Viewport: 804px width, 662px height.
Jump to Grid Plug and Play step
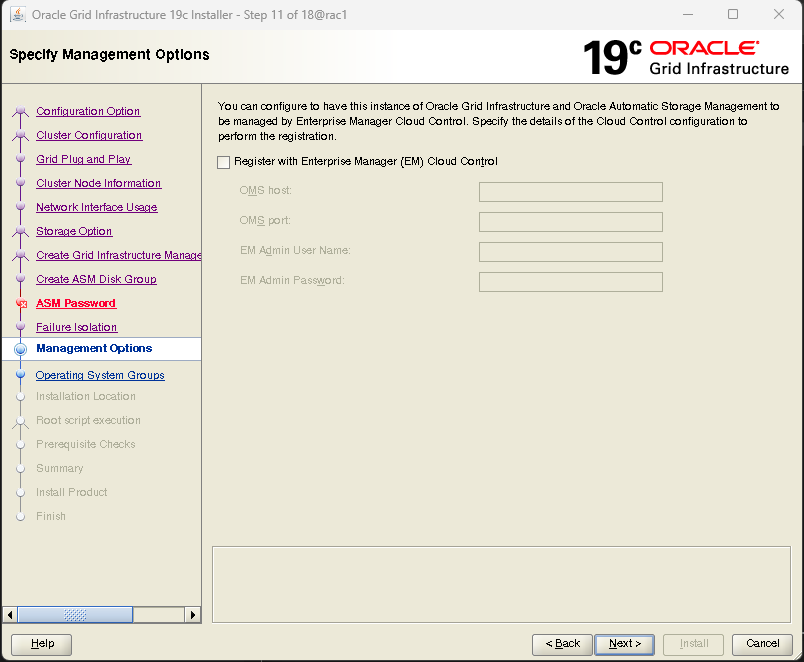coord(84,159)
